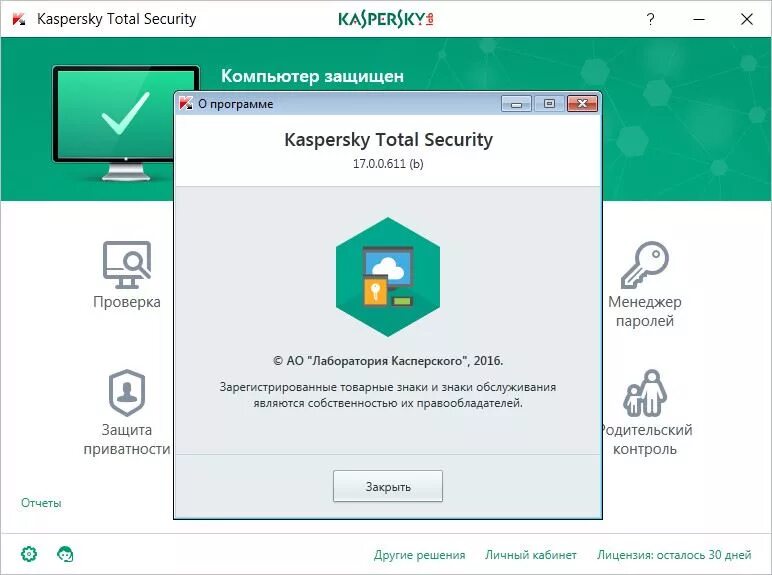Maximize the О программе dialog
This screenshot has width=772, height=575.
pos(549,103)
